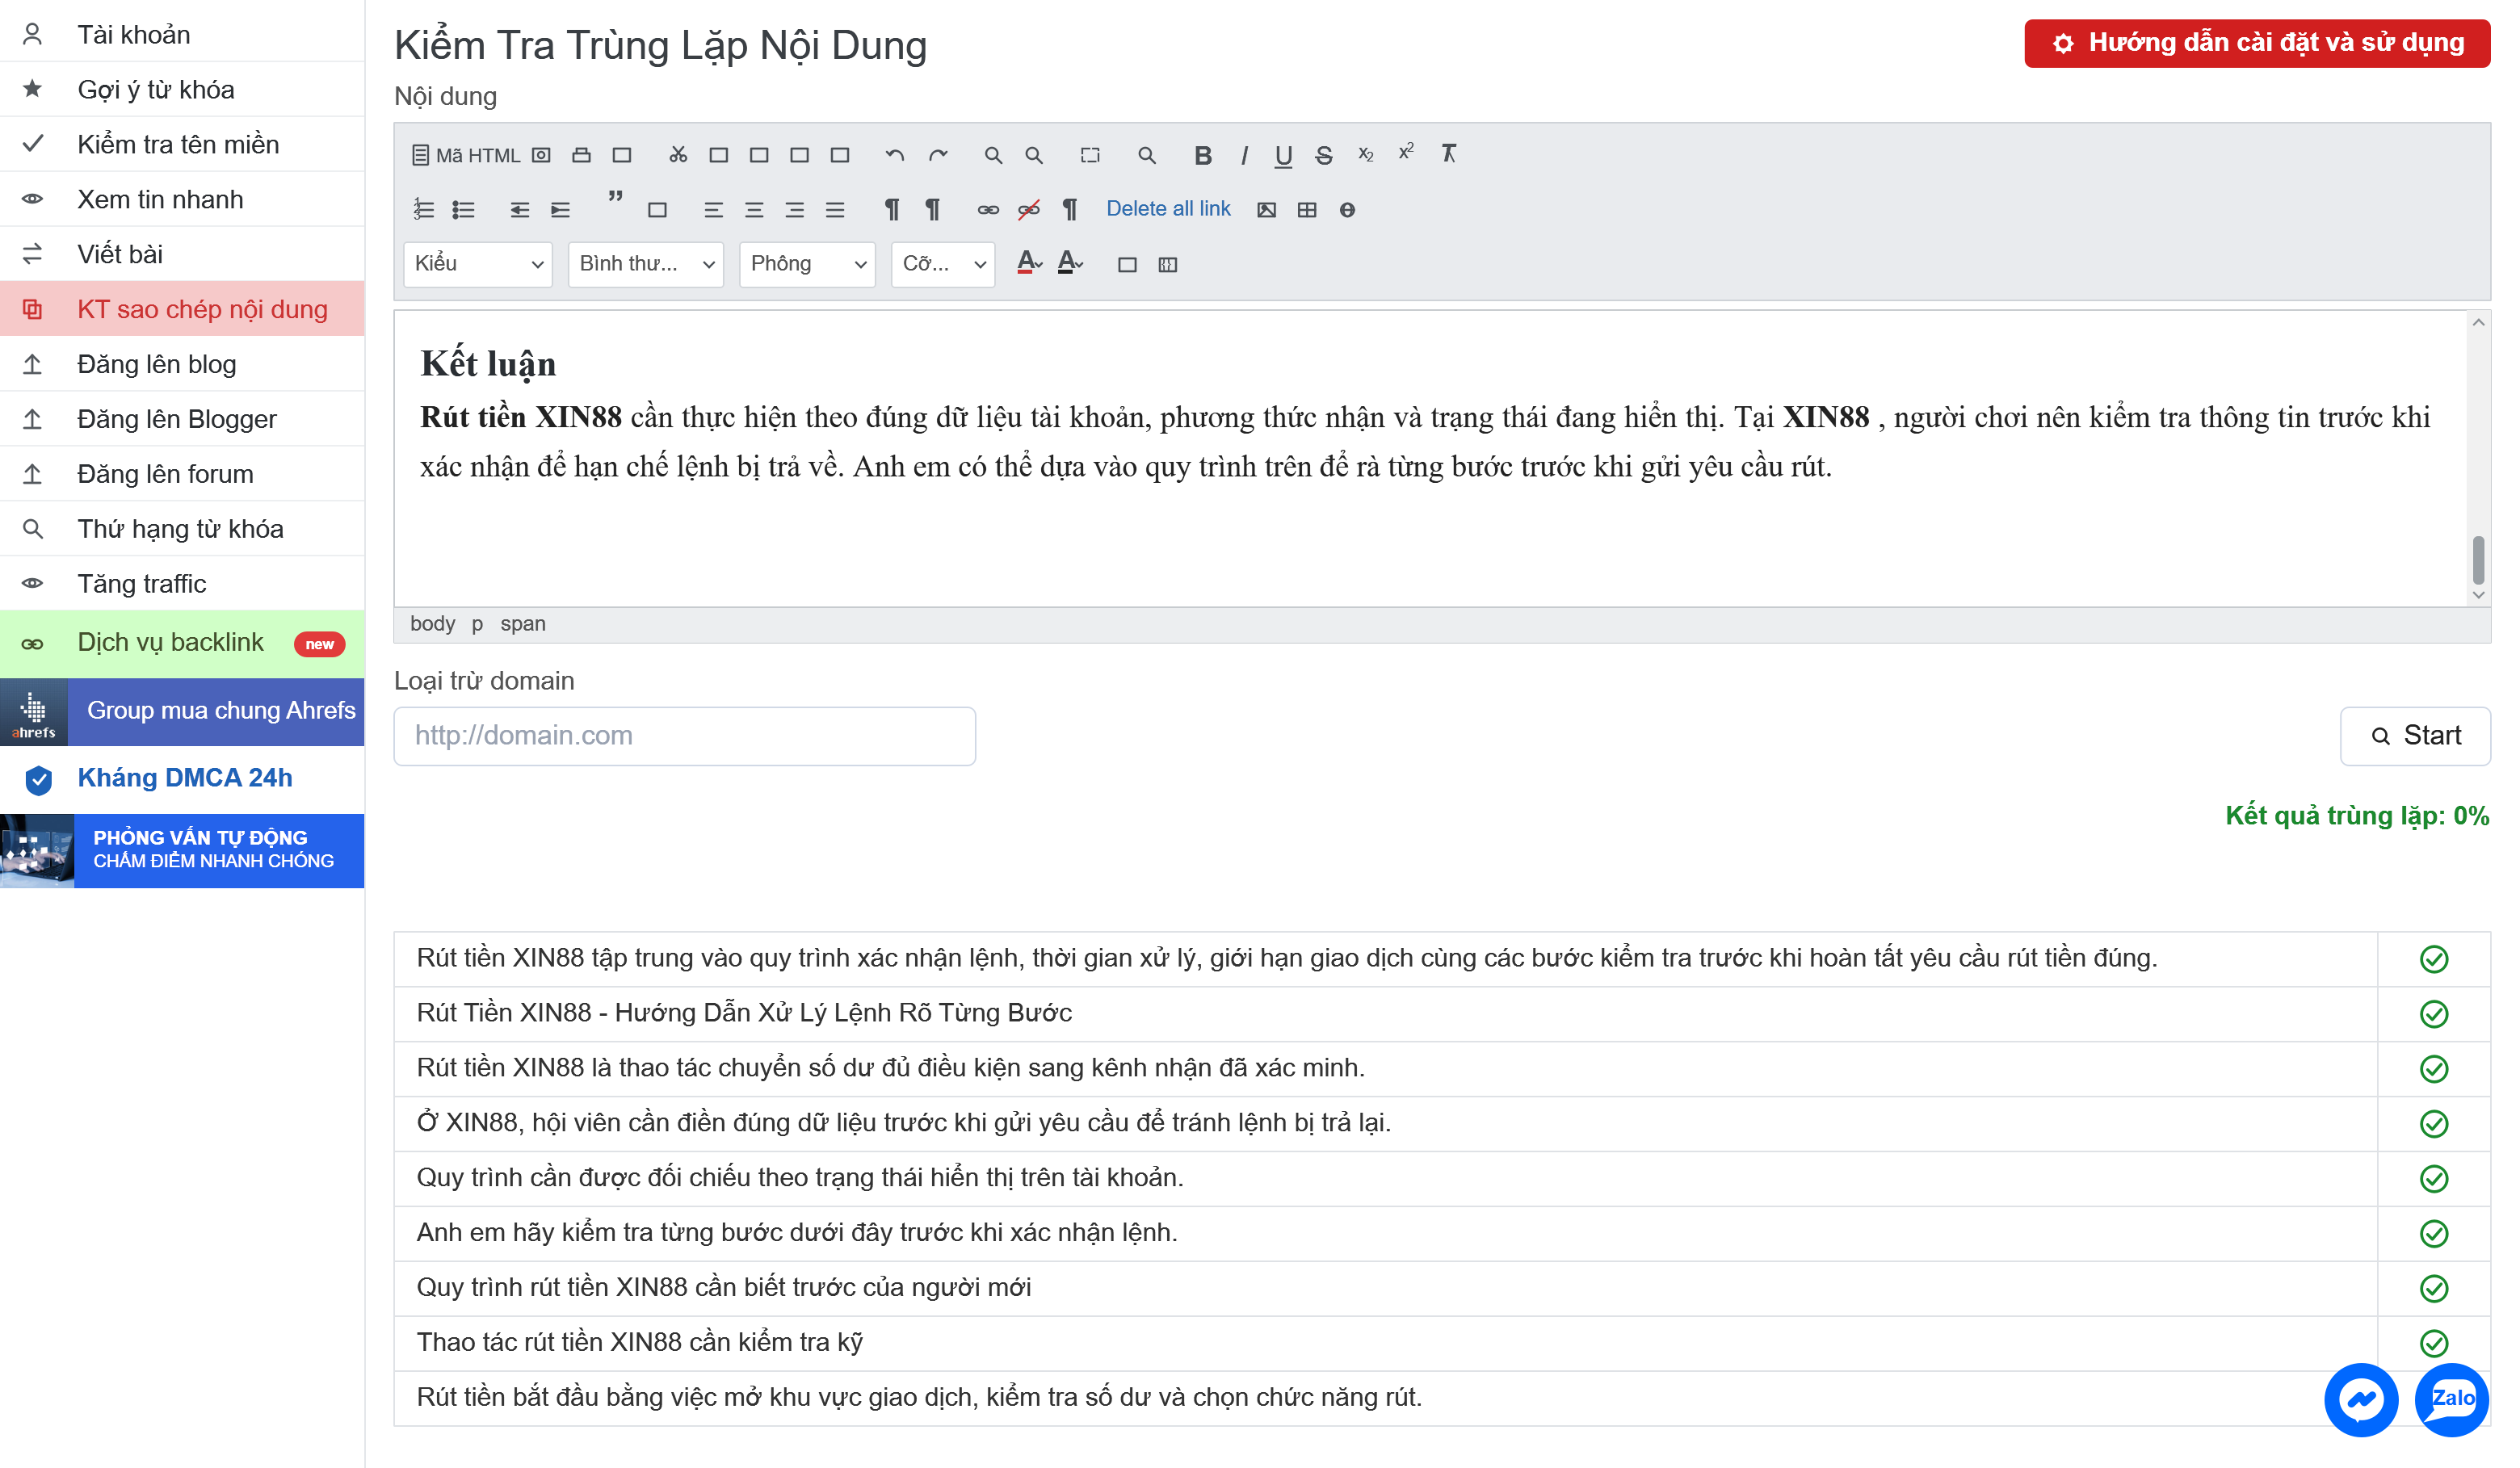Insert an image via image icon

pyautogui.click(x=1266, y=210)
